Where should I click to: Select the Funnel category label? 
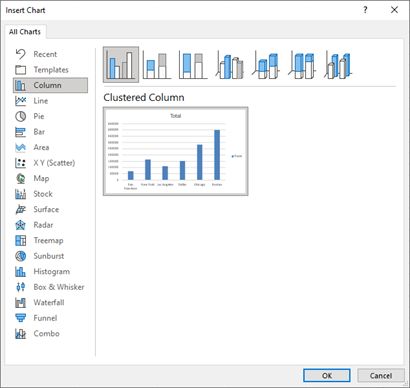tap(45, 318)
